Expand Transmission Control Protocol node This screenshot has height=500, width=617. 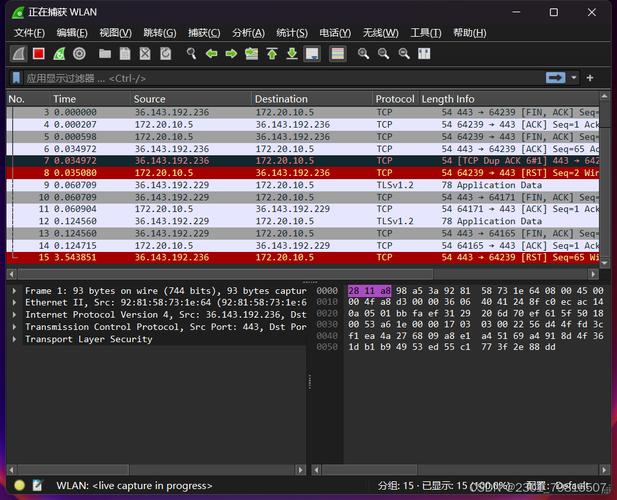pos(15,327)
